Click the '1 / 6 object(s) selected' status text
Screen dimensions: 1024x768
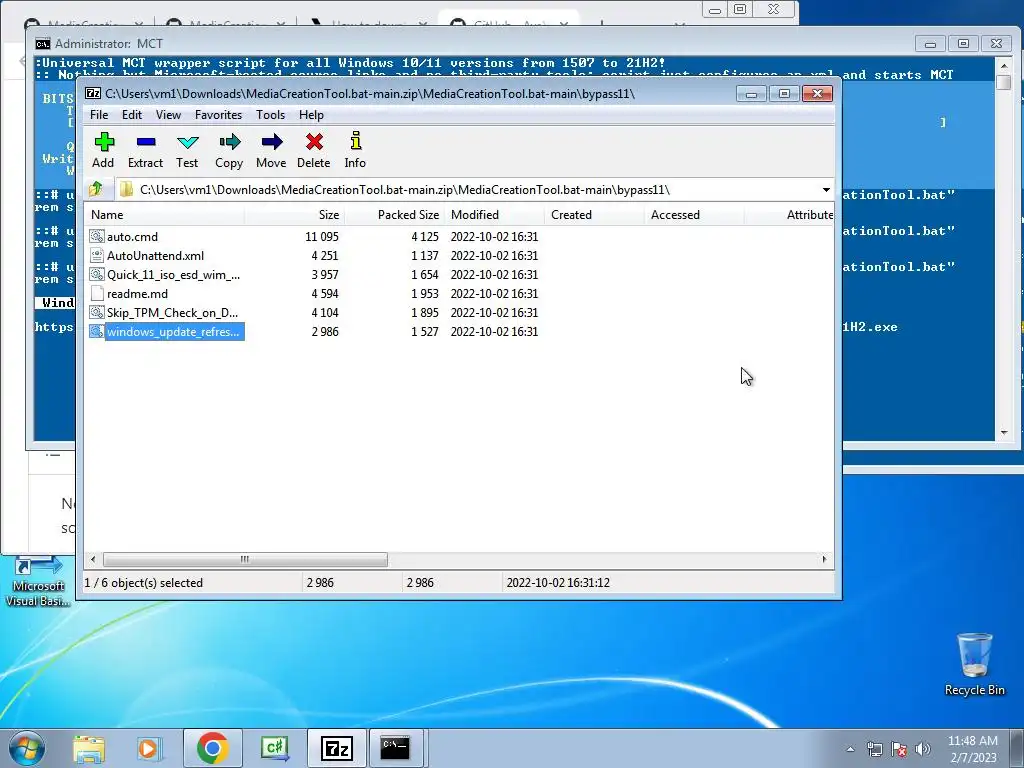(144, 583)
